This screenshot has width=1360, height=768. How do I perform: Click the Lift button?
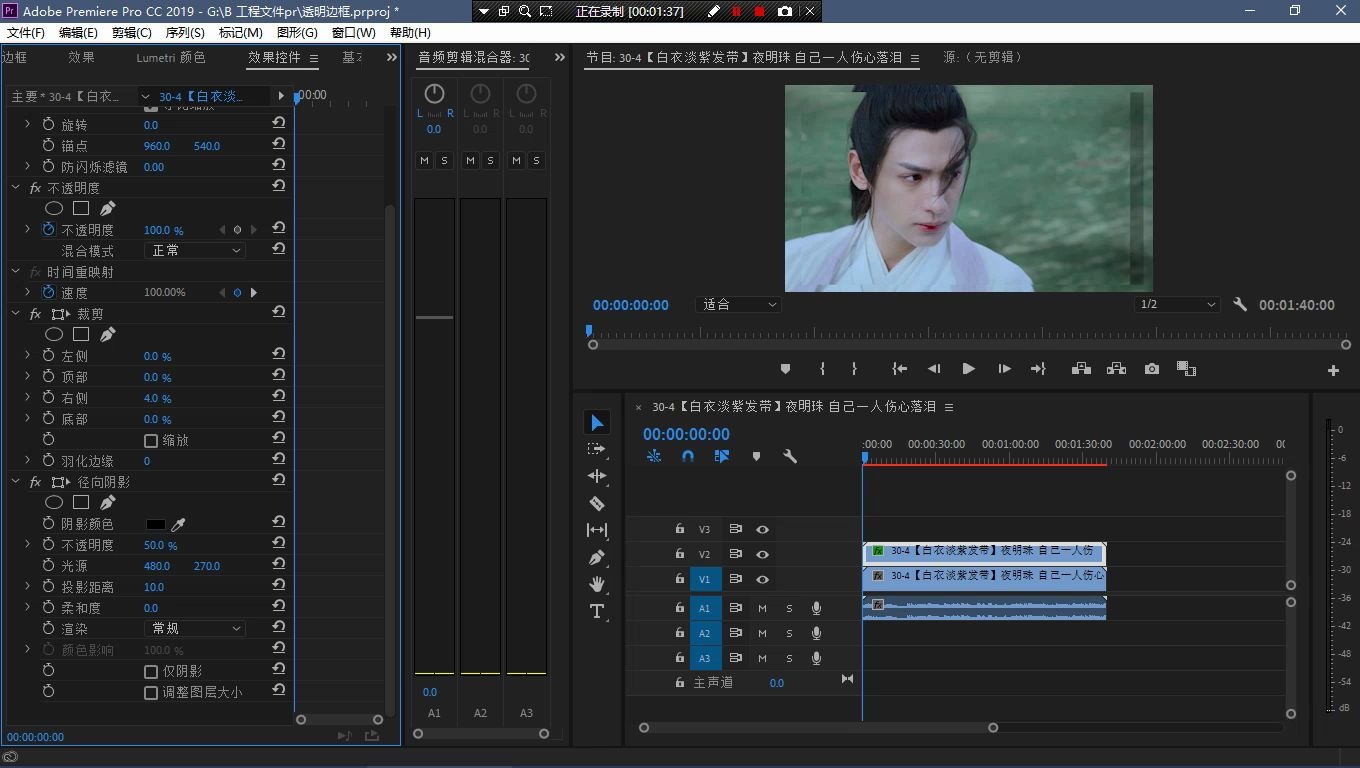pos(1081,369)
